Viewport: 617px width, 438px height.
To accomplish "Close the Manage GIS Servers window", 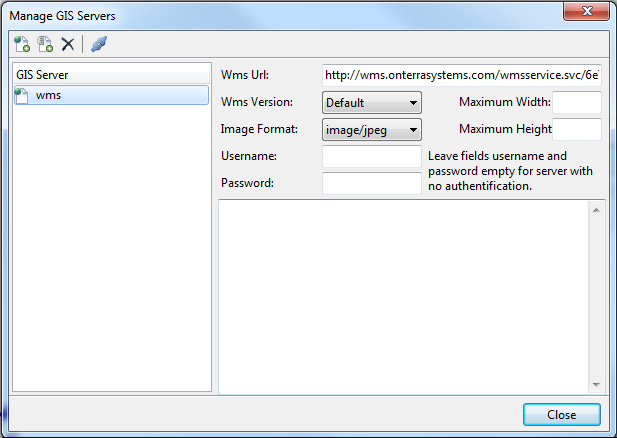I will point(561,414).
